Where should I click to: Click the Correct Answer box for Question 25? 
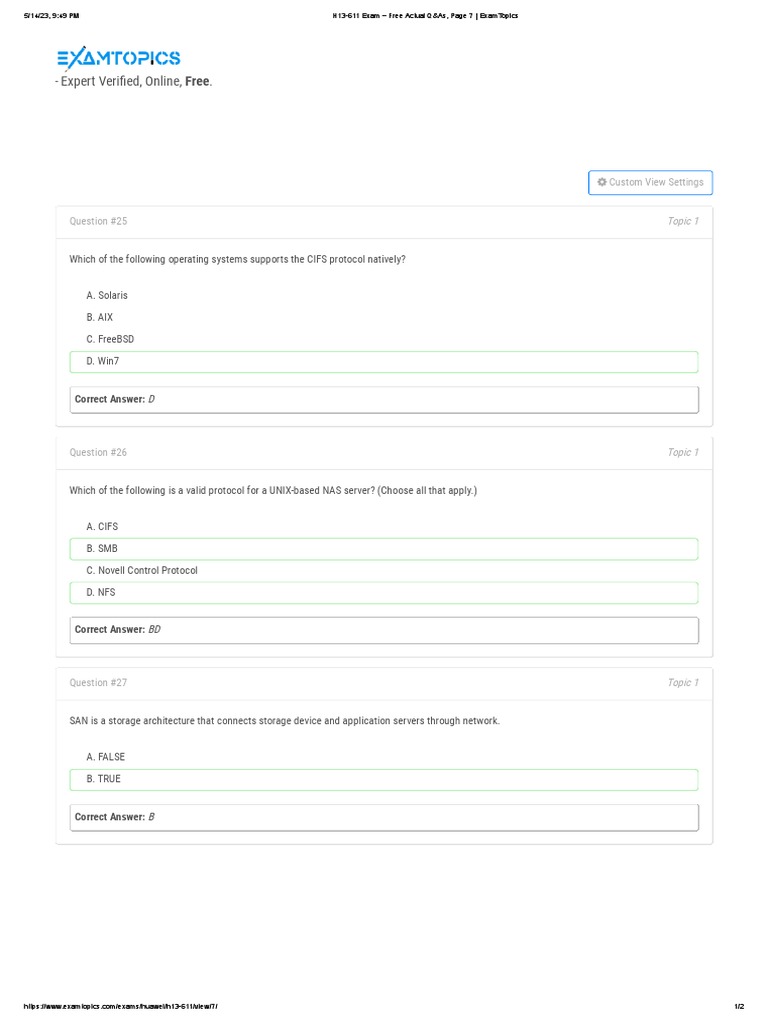[x=384, y=399]
